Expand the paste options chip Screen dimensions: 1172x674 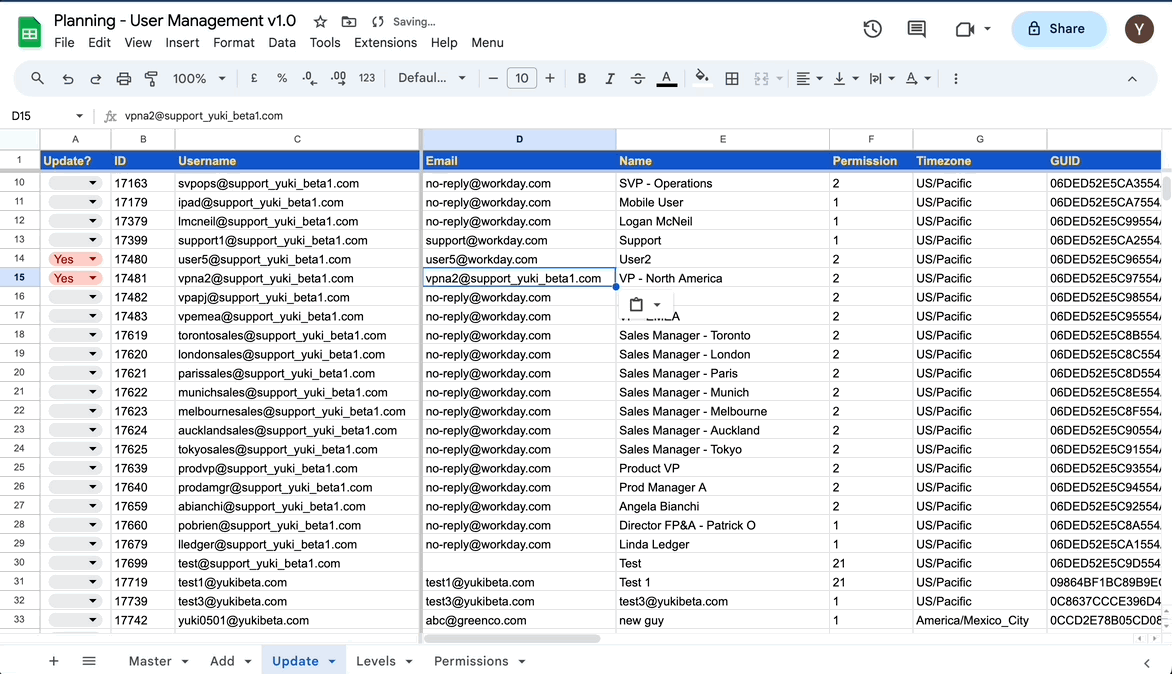tap(657, 305)
